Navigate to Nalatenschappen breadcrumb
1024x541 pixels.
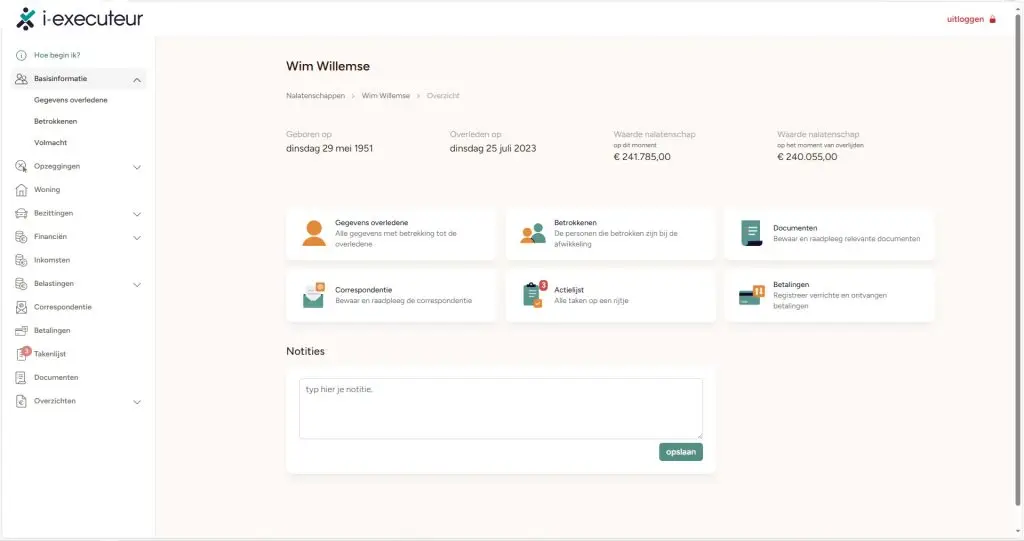tap(315, 96)
